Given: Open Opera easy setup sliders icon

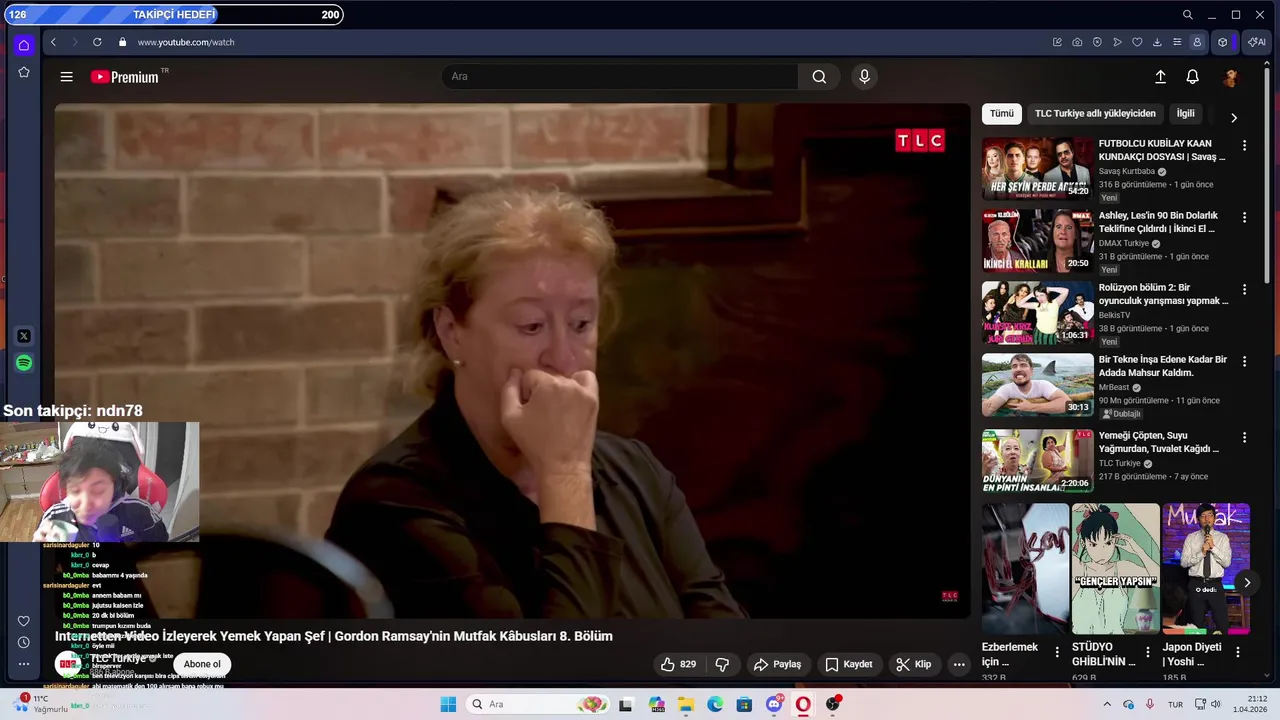Looking at the screenshot, I should tap(1177, 42).
